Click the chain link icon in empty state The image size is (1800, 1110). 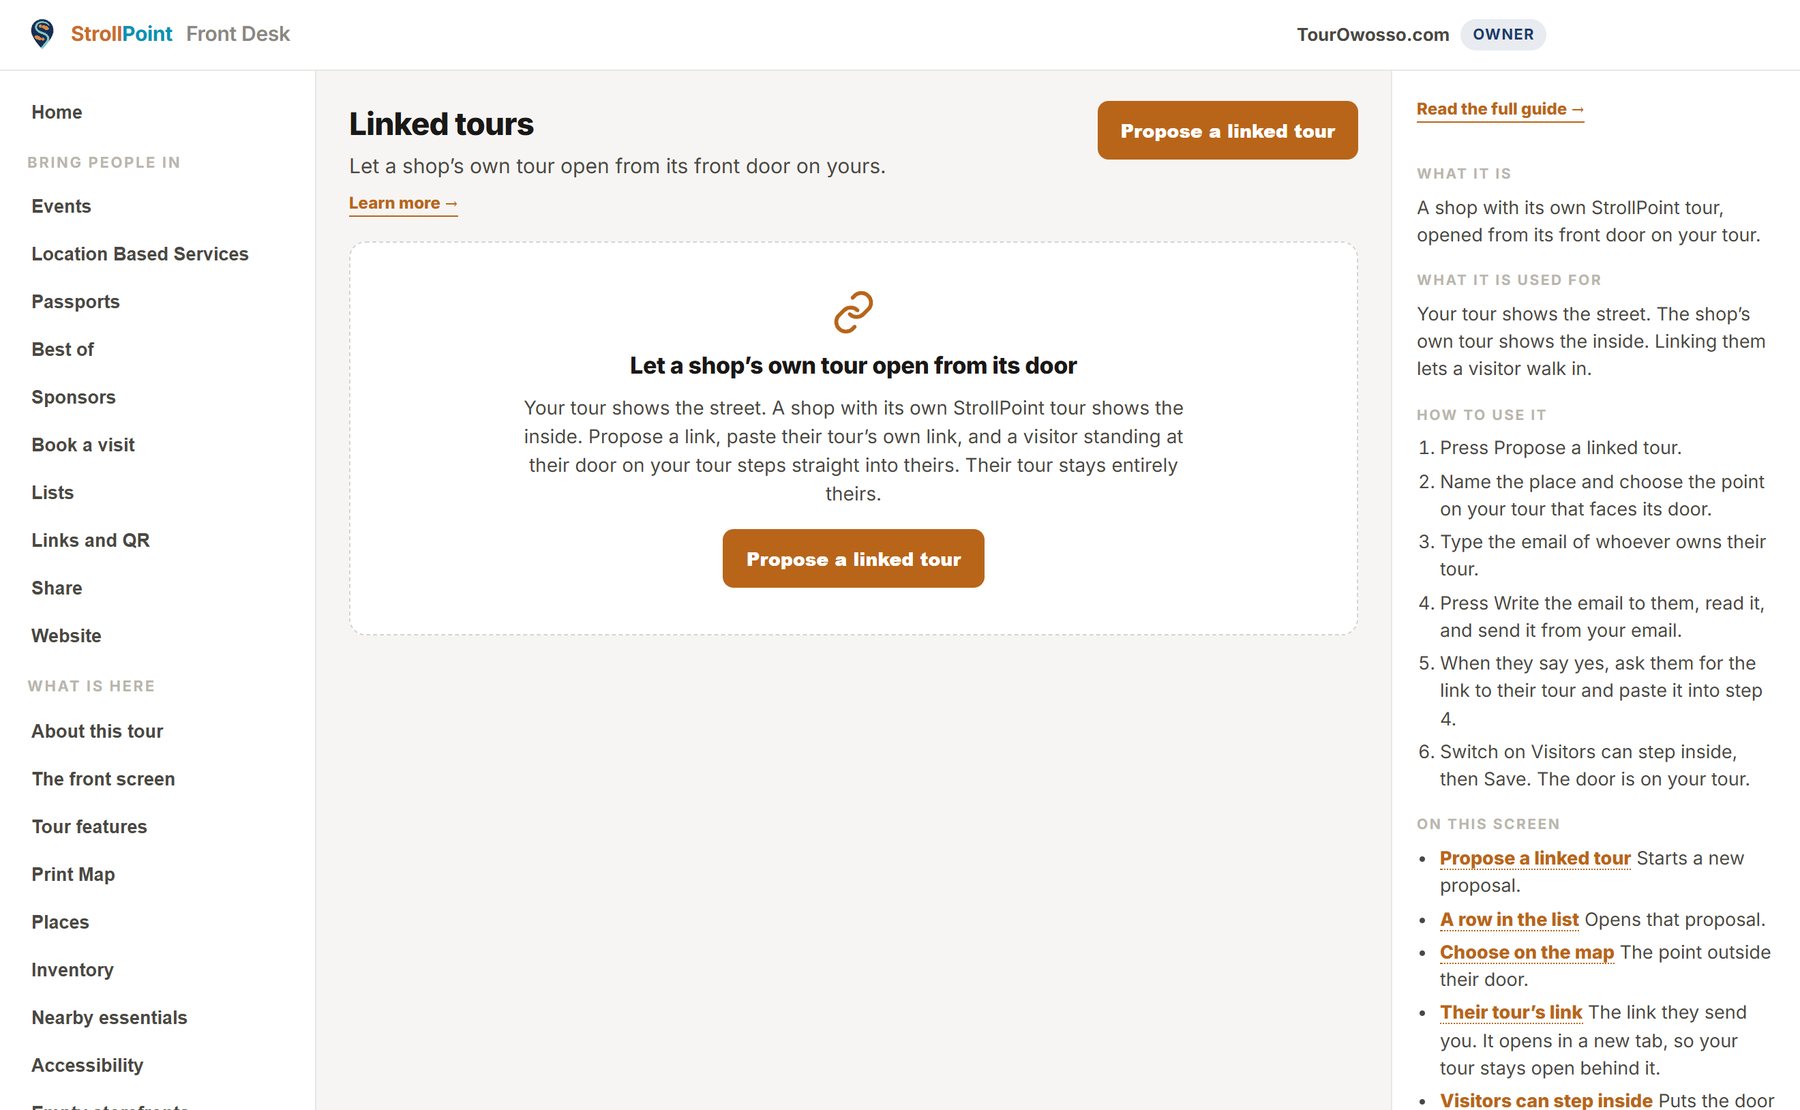pyautogui.click(x=853, y=312)
